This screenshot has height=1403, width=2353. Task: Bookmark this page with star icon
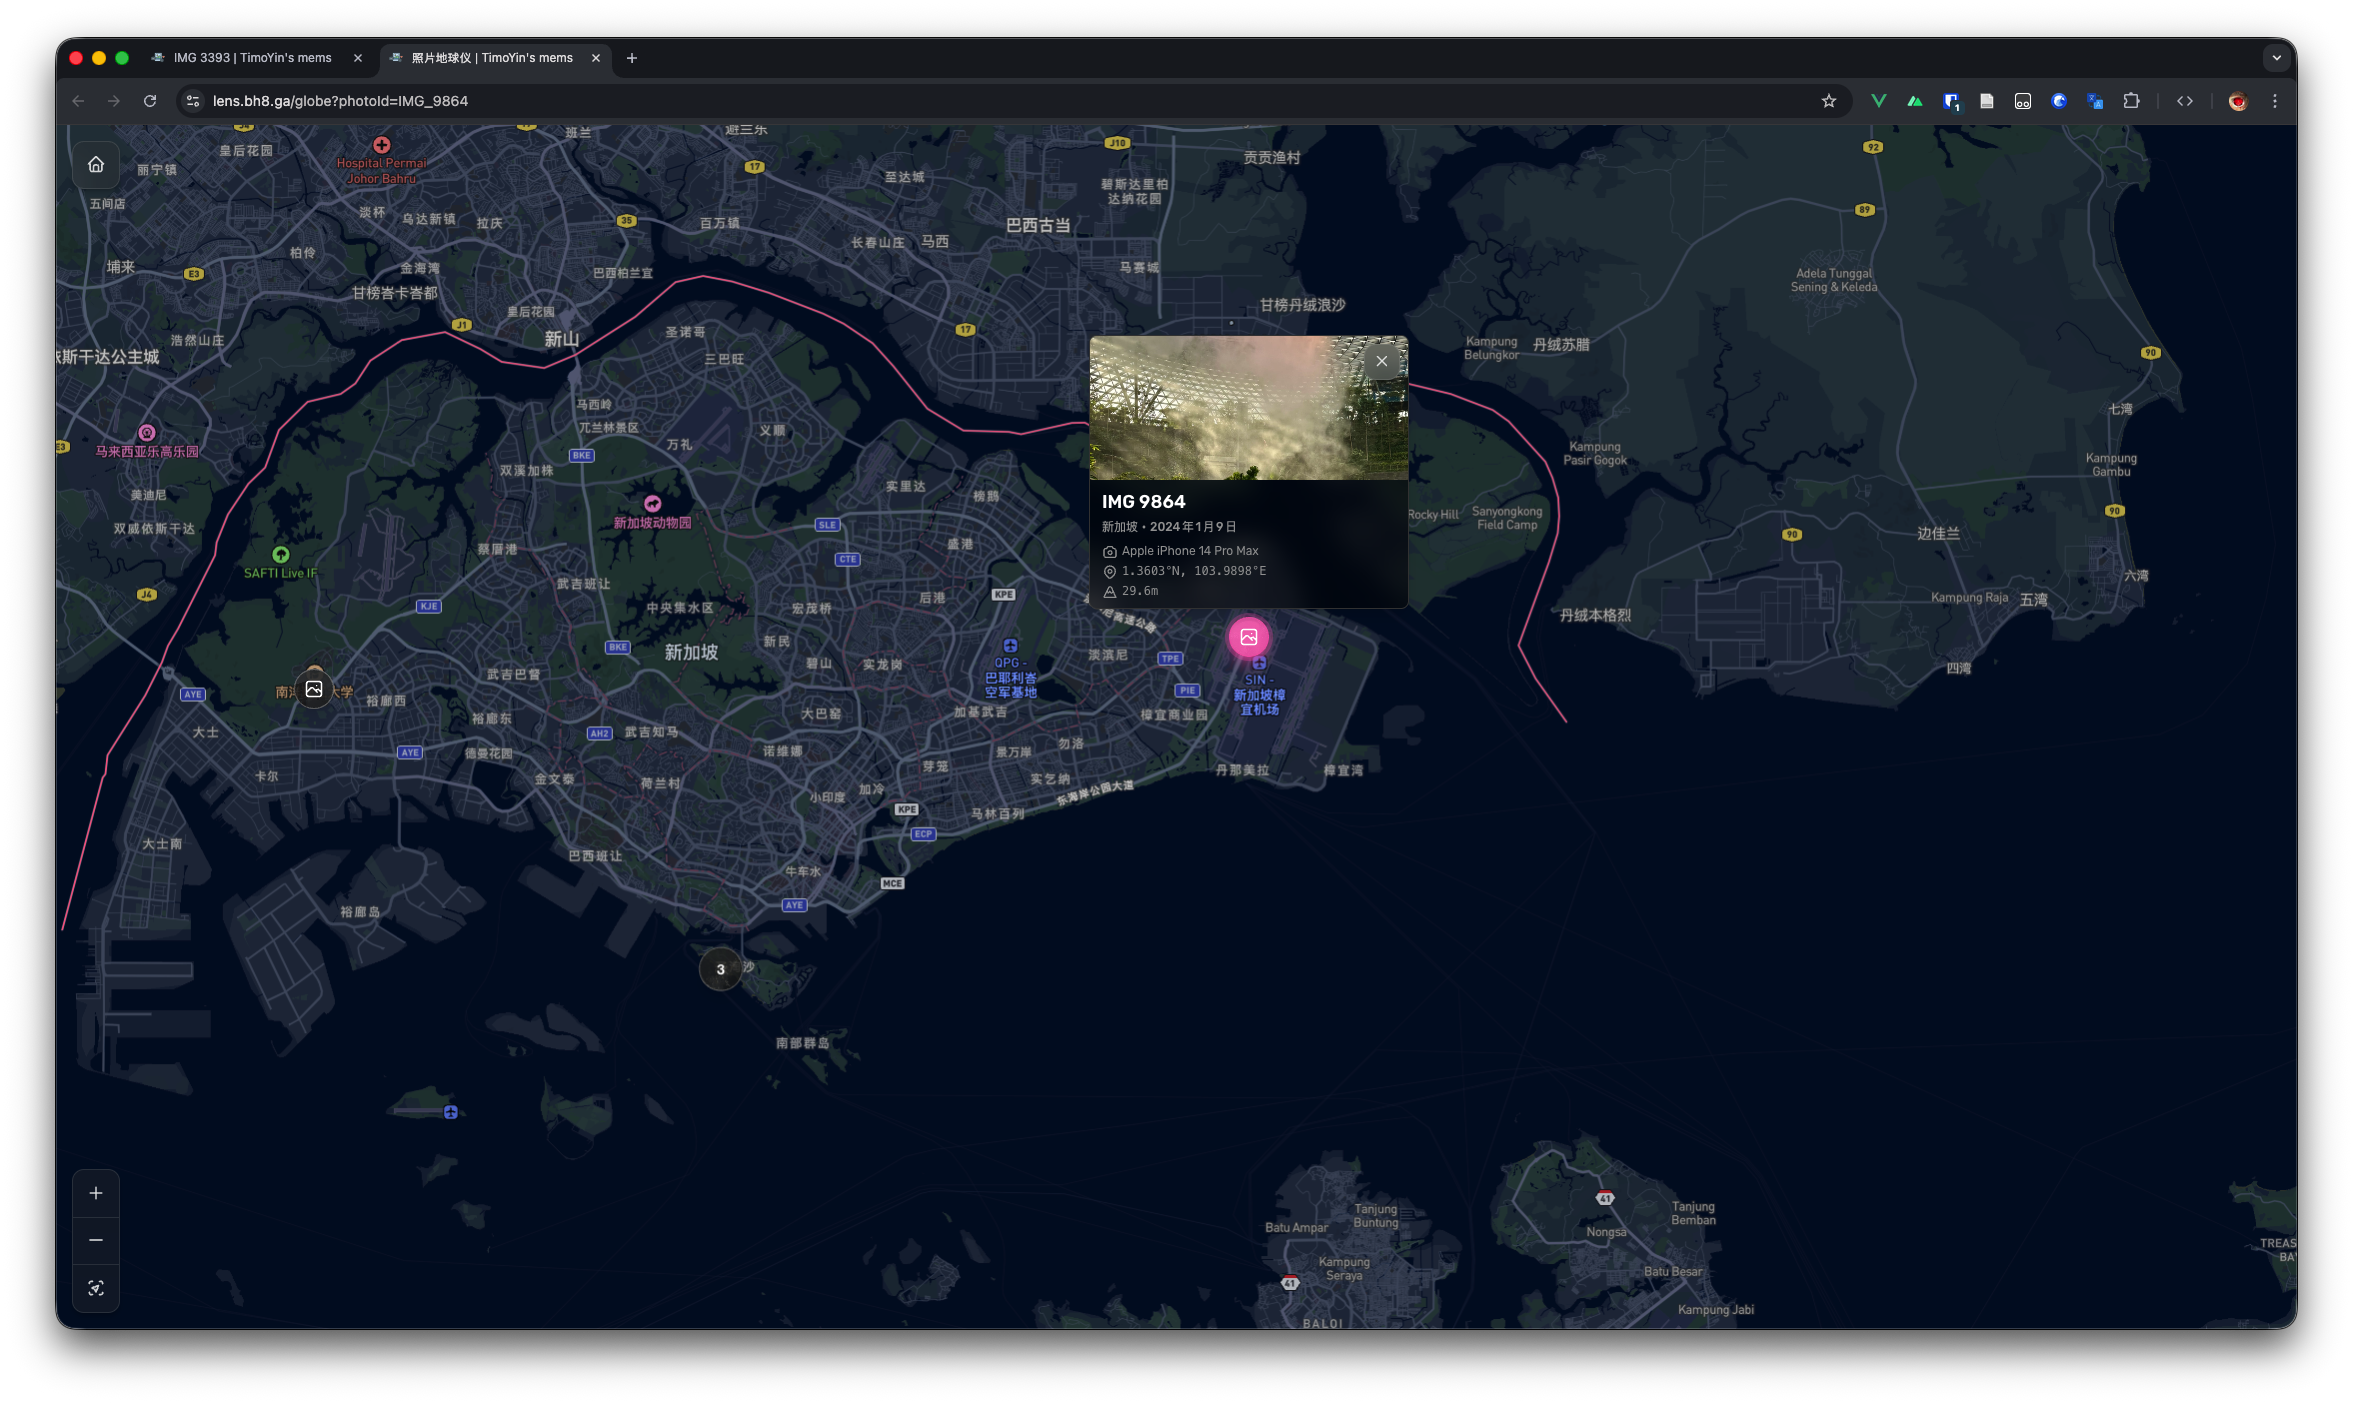click(1828, 101)
